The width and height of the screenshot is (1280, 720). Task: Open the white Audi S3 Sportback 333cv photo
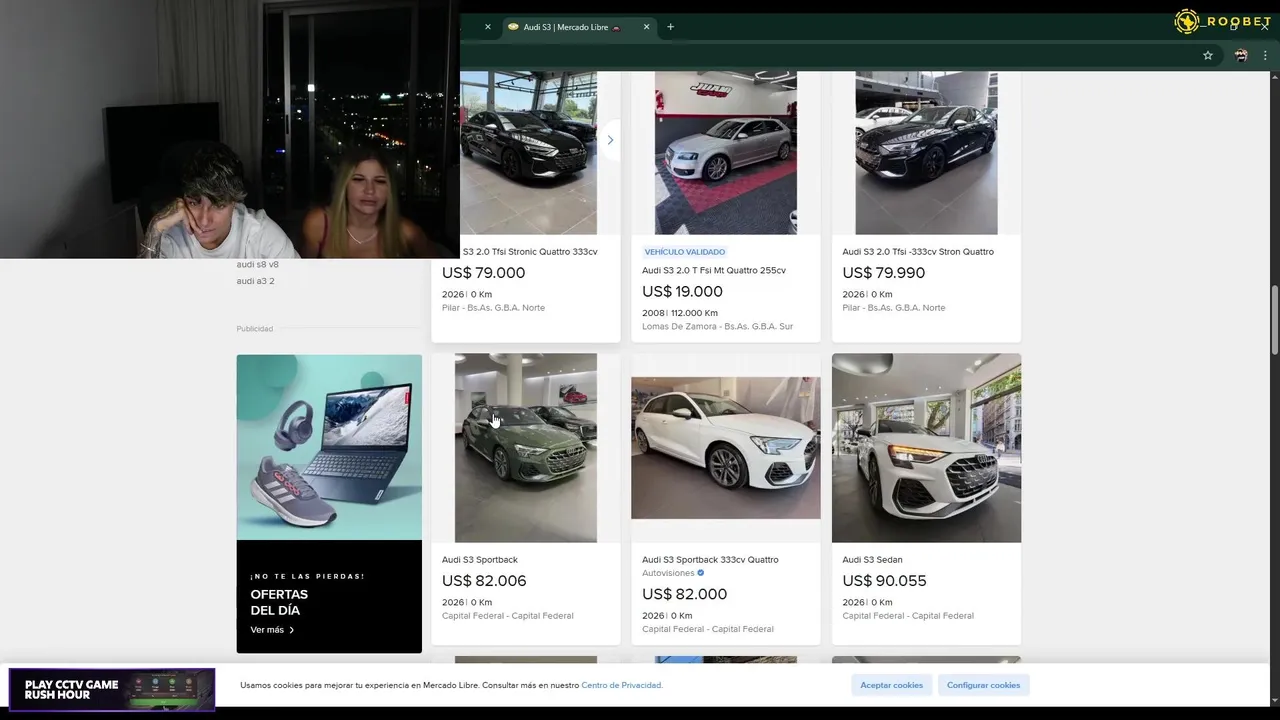pos(726,448)
